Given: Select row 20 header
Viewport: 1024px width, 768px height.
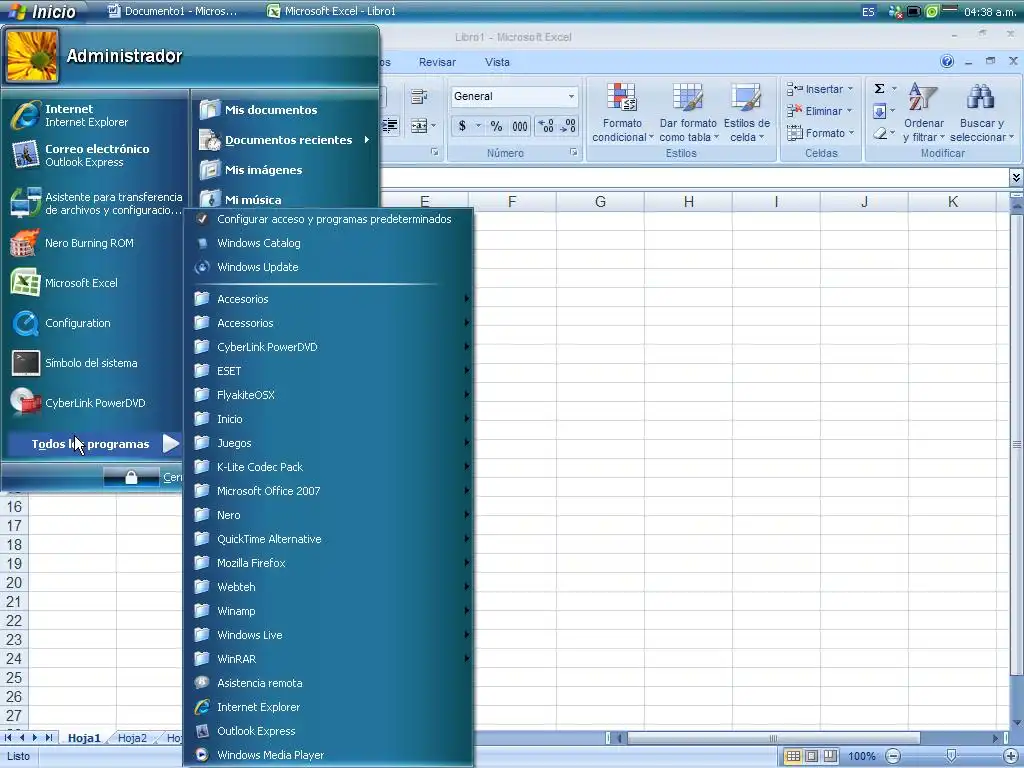Looking at the screenshot, I should [14, 583].
